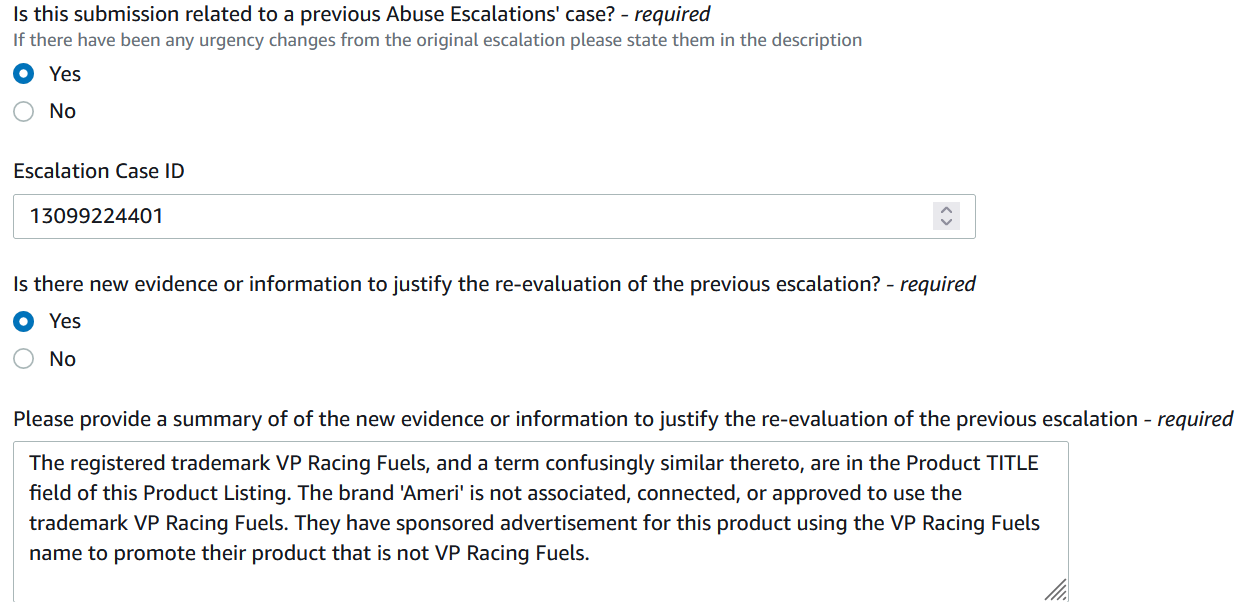Increment Escalation Case ID with up arrow
The height and width of the screenshot is (602, 1238).
coord(945,210)
